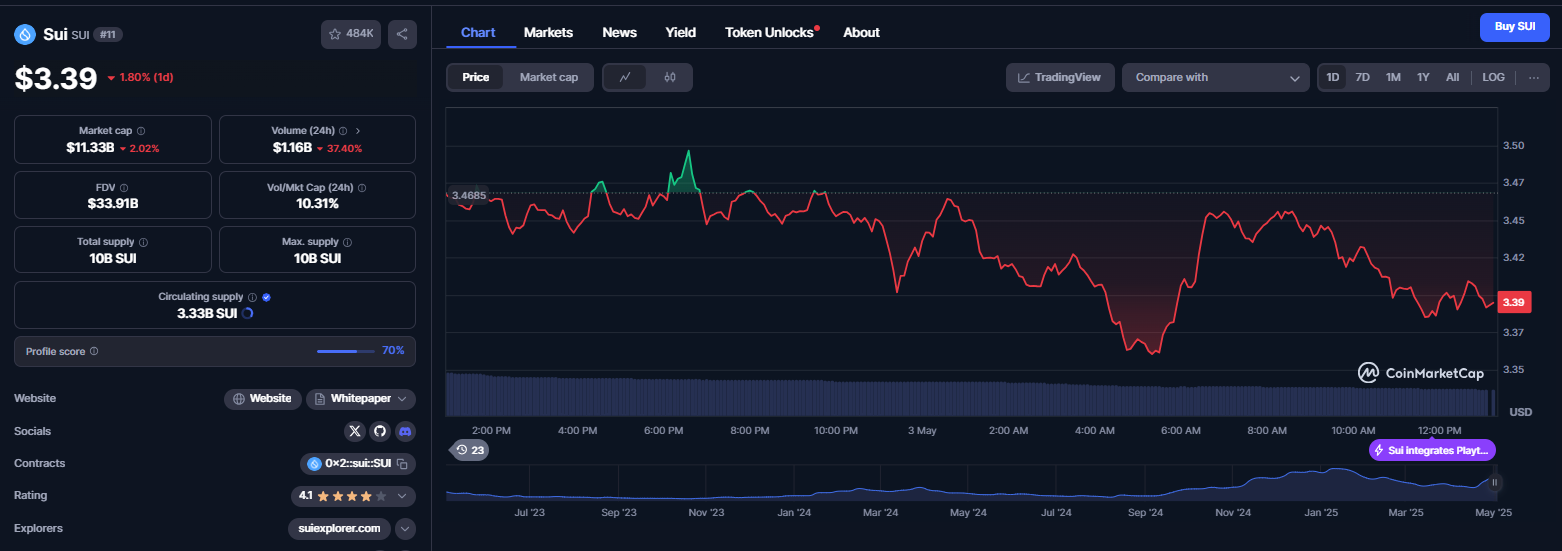
Task: Open the TradingView chart button
Action: pos(1060,77)
